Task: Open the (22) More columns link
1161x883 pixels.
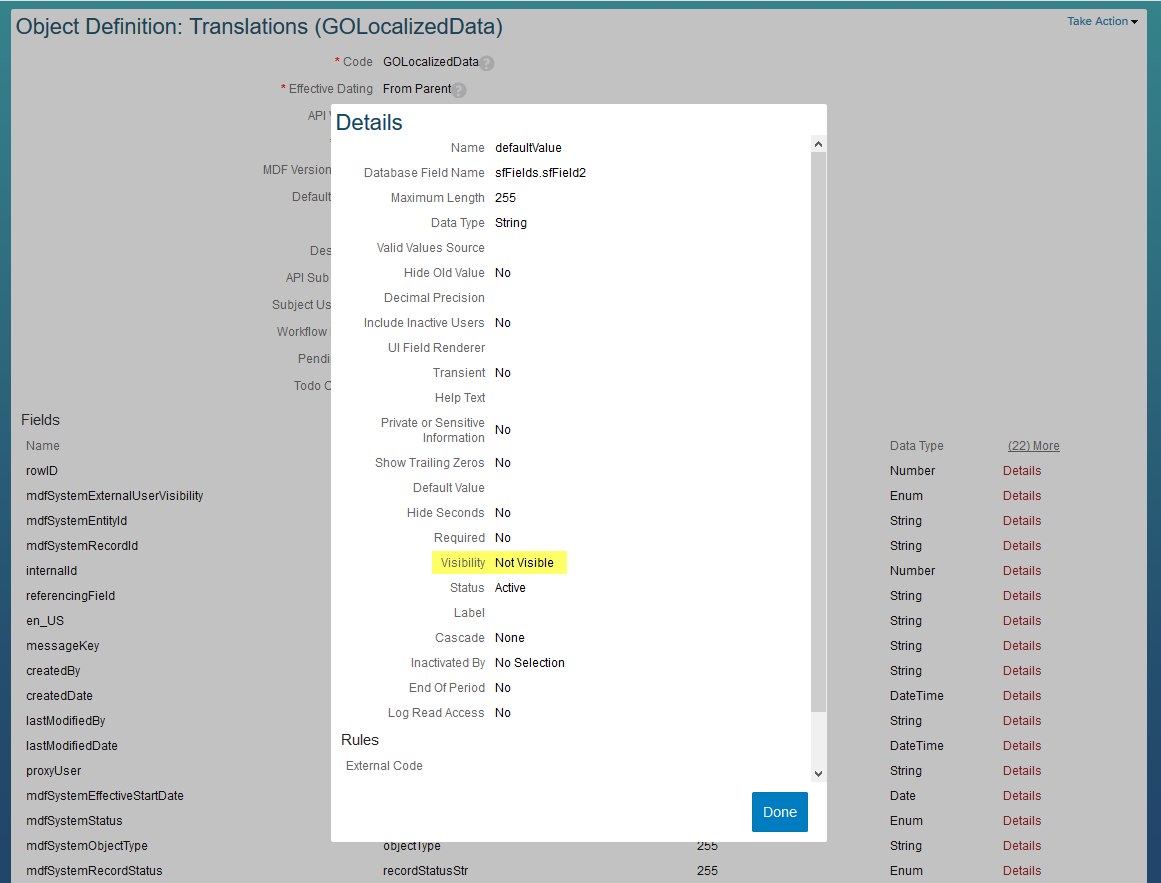Action: pyautogui.click(x=1034, y=446)
